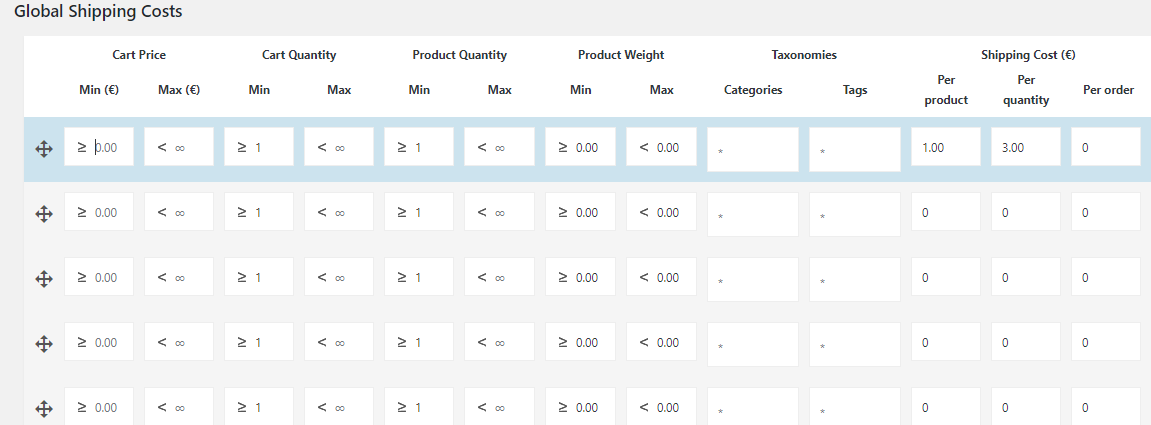Click the fourth row's move handle icon

(44, 343)
